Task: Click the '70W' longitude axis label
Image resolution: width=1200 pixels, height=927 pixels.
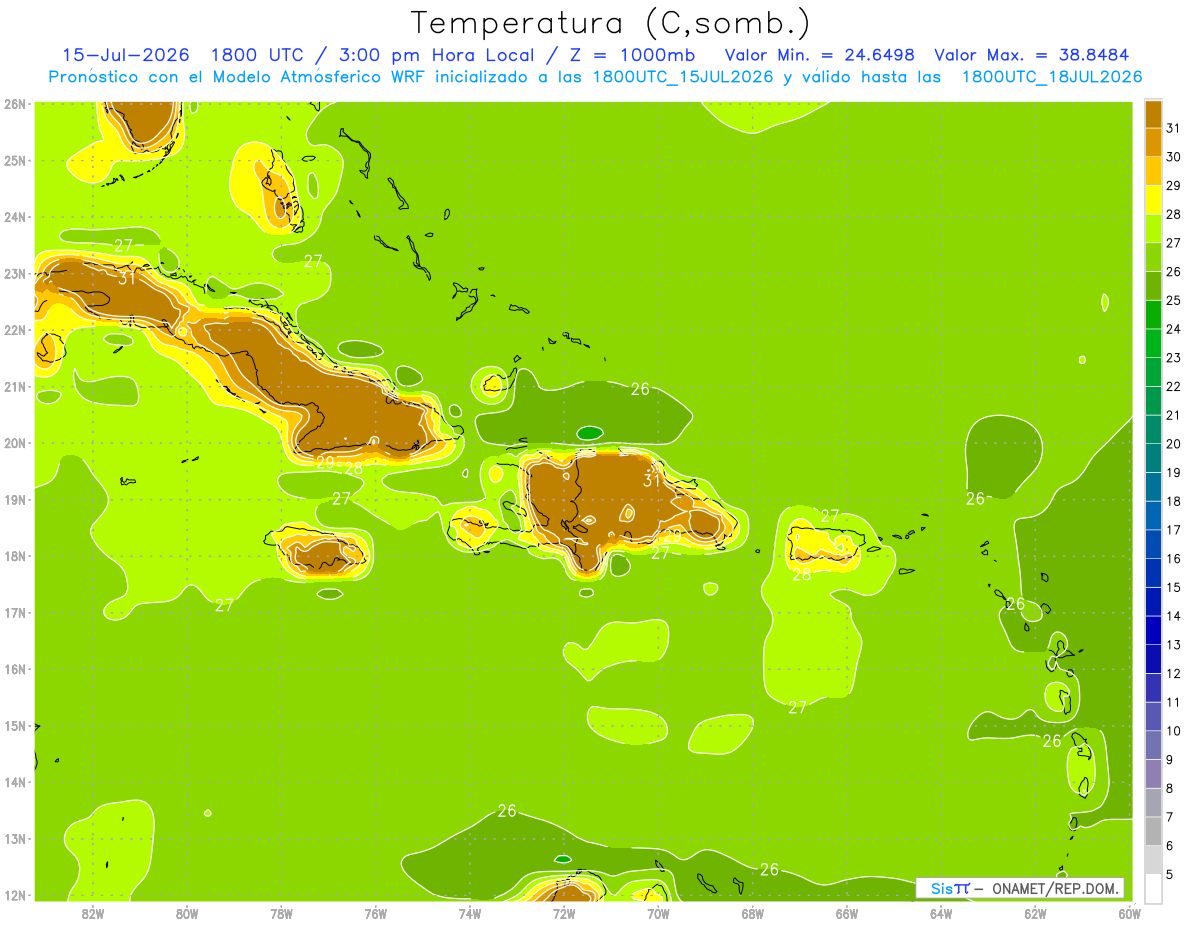Action: pos(658,913)
